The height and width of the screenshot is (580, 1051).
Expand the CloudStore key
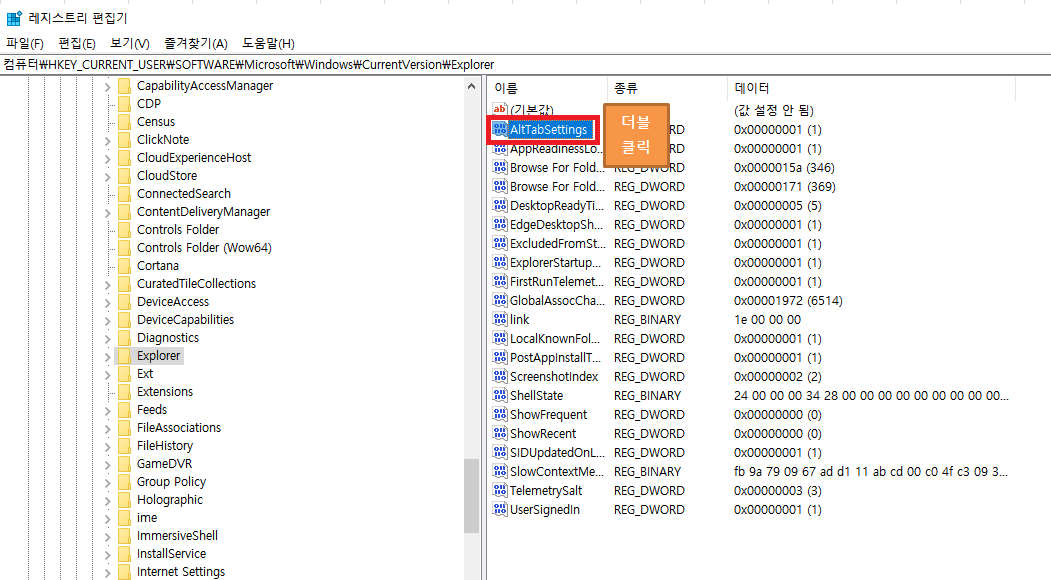point(108,176)
